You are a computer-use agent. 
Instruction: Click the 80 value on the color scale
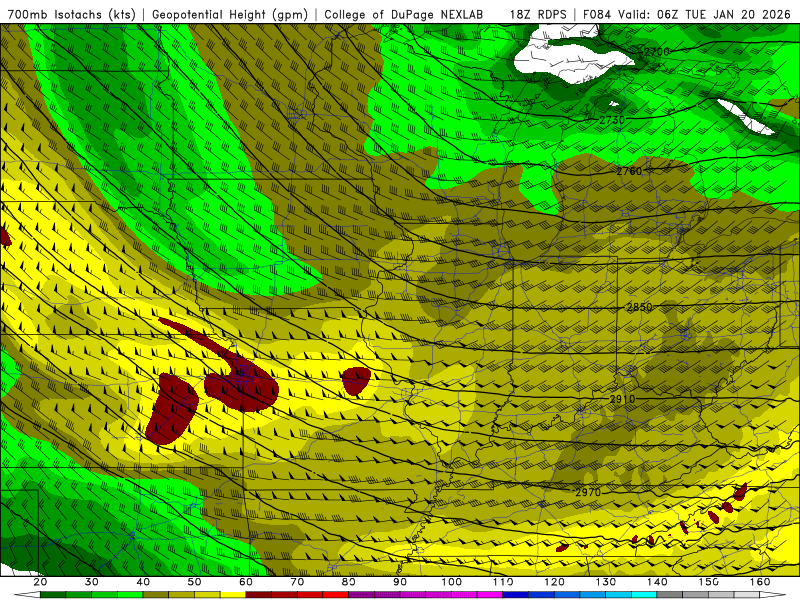(349, 582)
